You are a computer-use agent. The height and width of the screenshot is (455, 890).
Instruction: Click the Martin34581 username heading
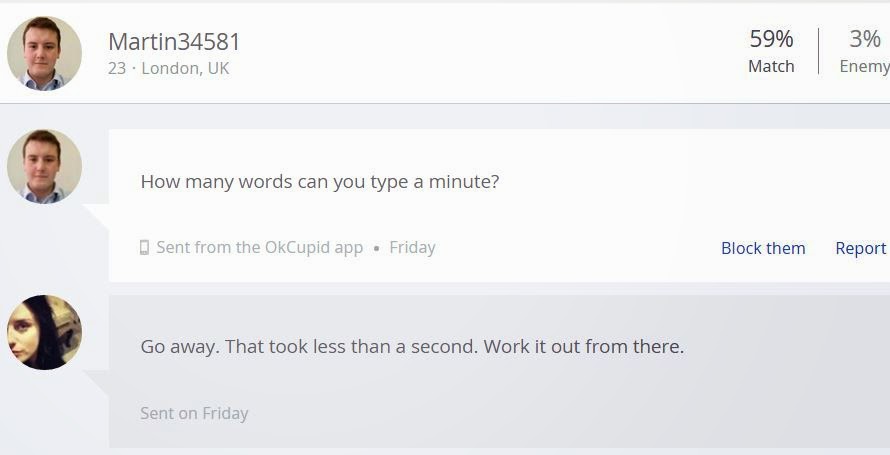[x=174, y=42]
